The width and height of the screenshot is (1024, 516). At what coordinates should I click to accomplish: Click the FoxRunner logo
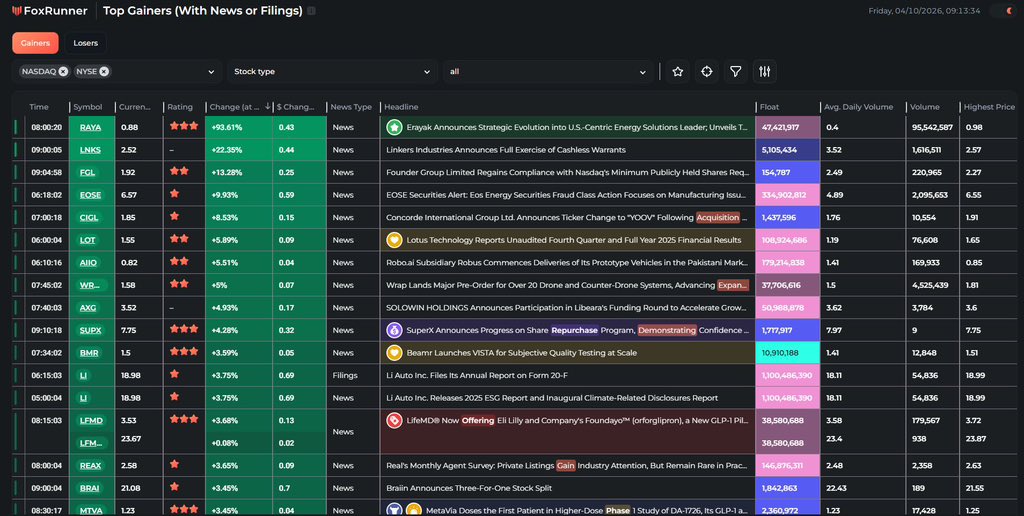pos(50,10)
